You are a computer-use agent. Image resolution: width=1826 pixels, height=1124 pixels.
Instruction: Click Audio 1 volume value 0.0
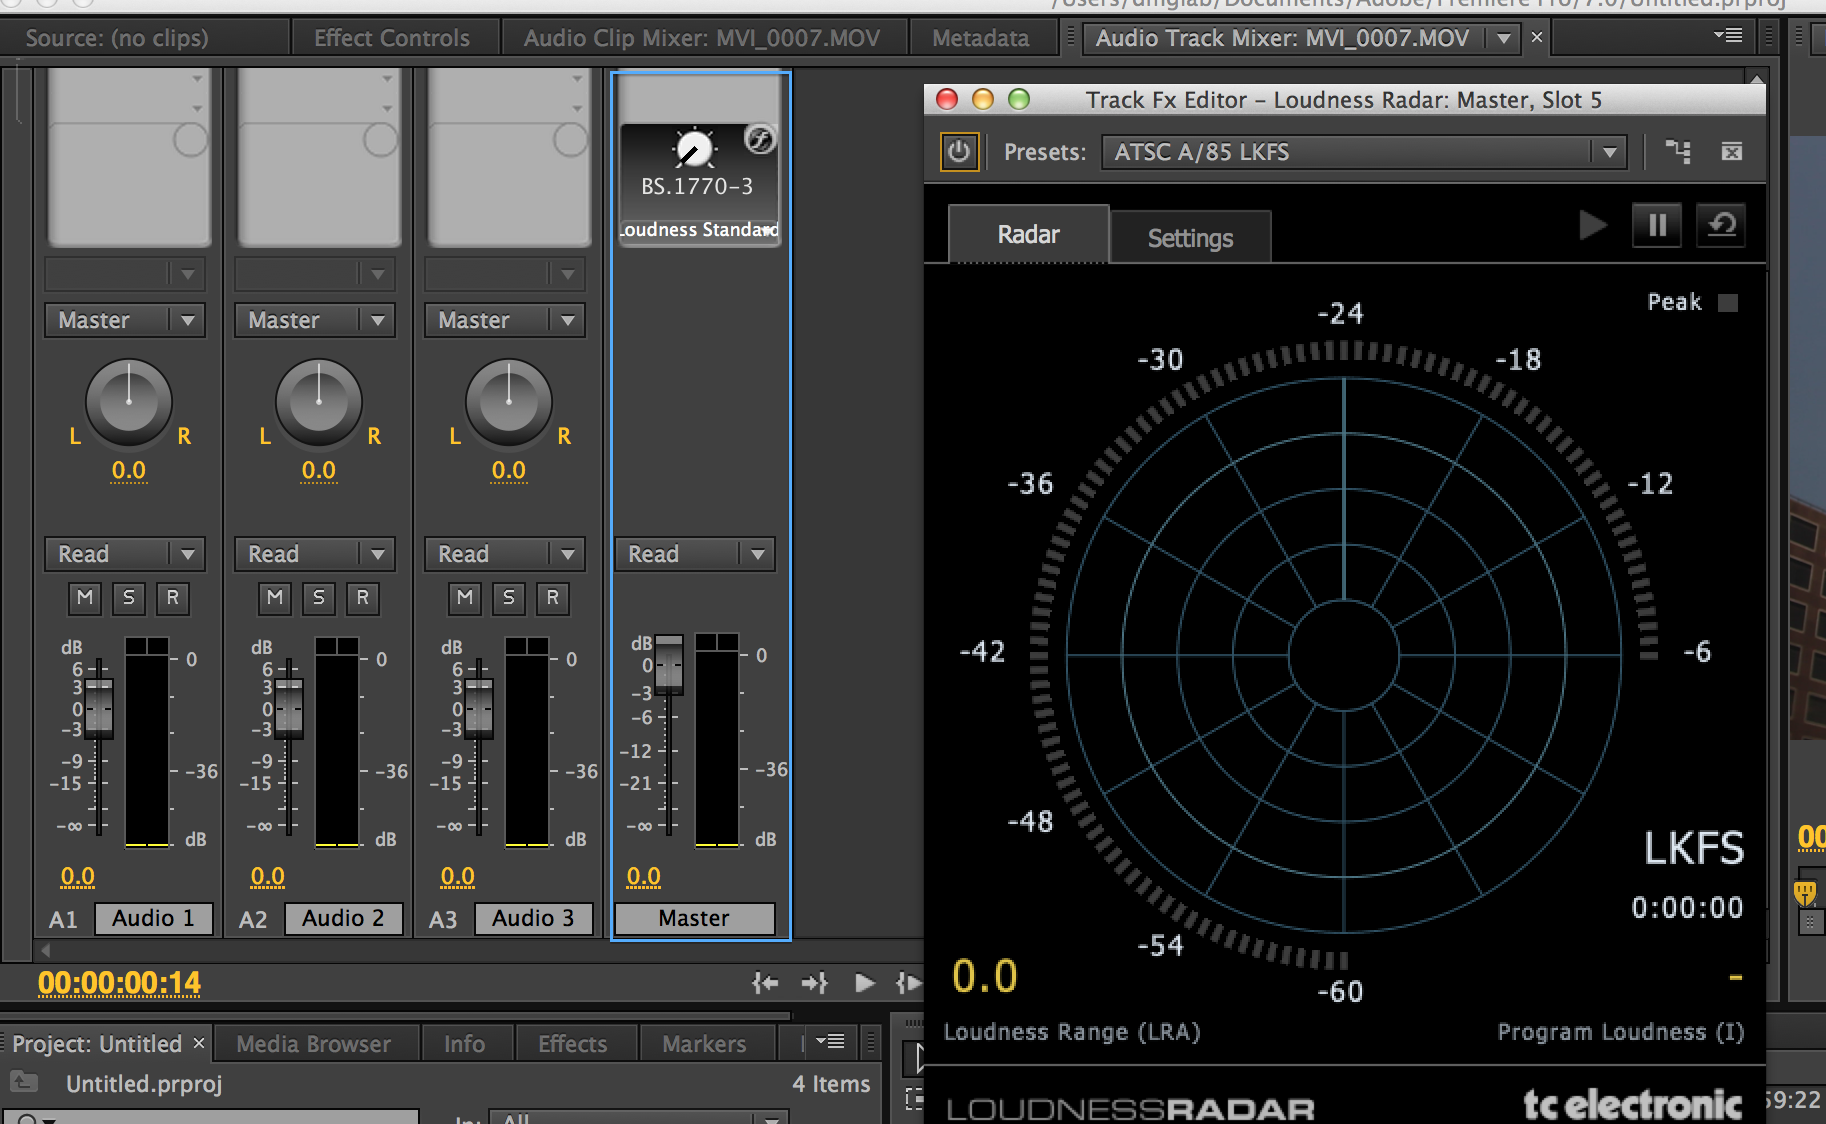tap(78, 877)
